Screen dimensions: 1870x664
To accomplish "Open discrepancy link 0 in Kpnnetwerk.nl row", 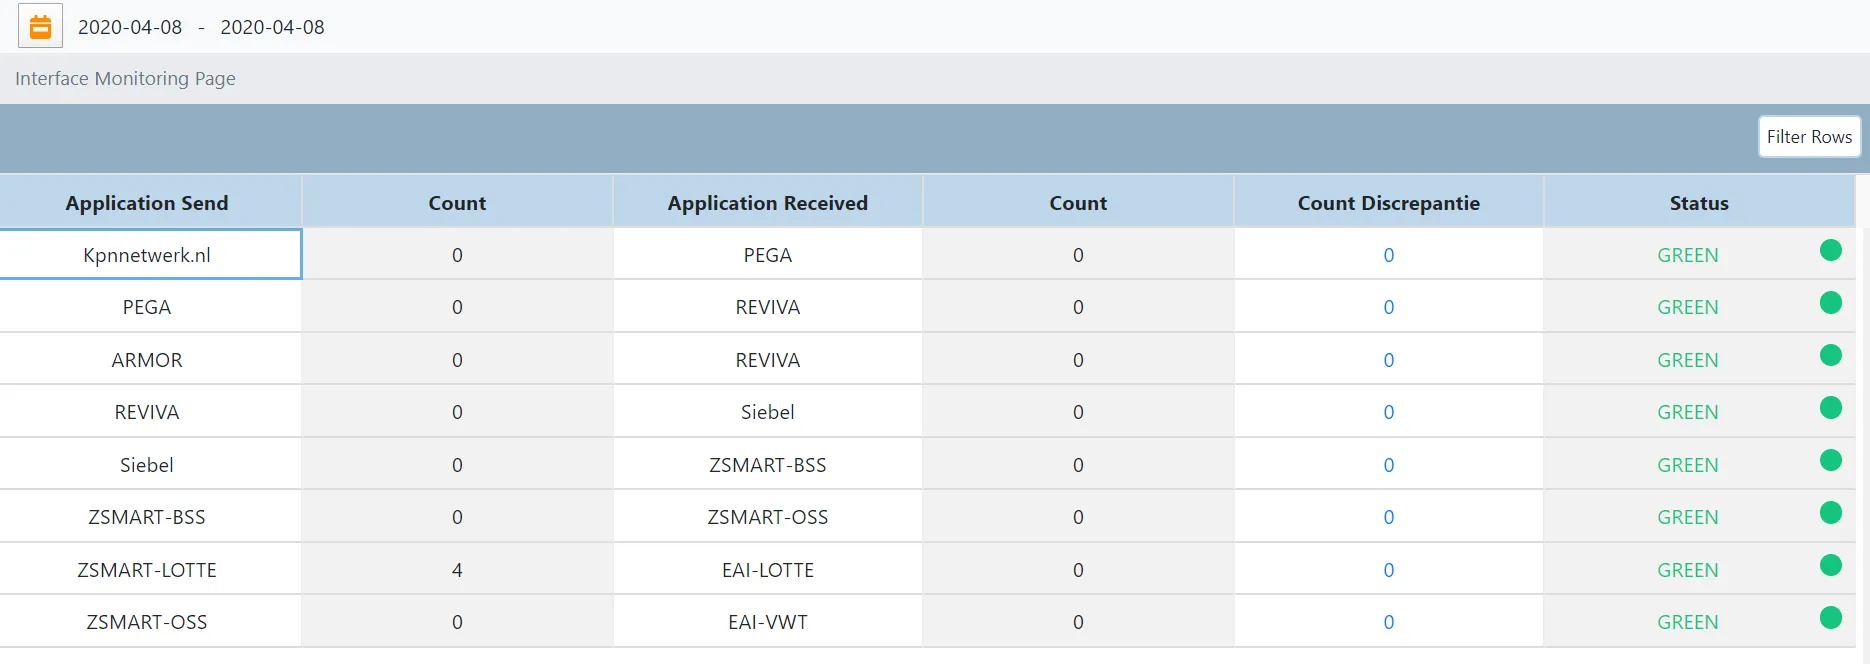I will click(x=1388, y=255).
